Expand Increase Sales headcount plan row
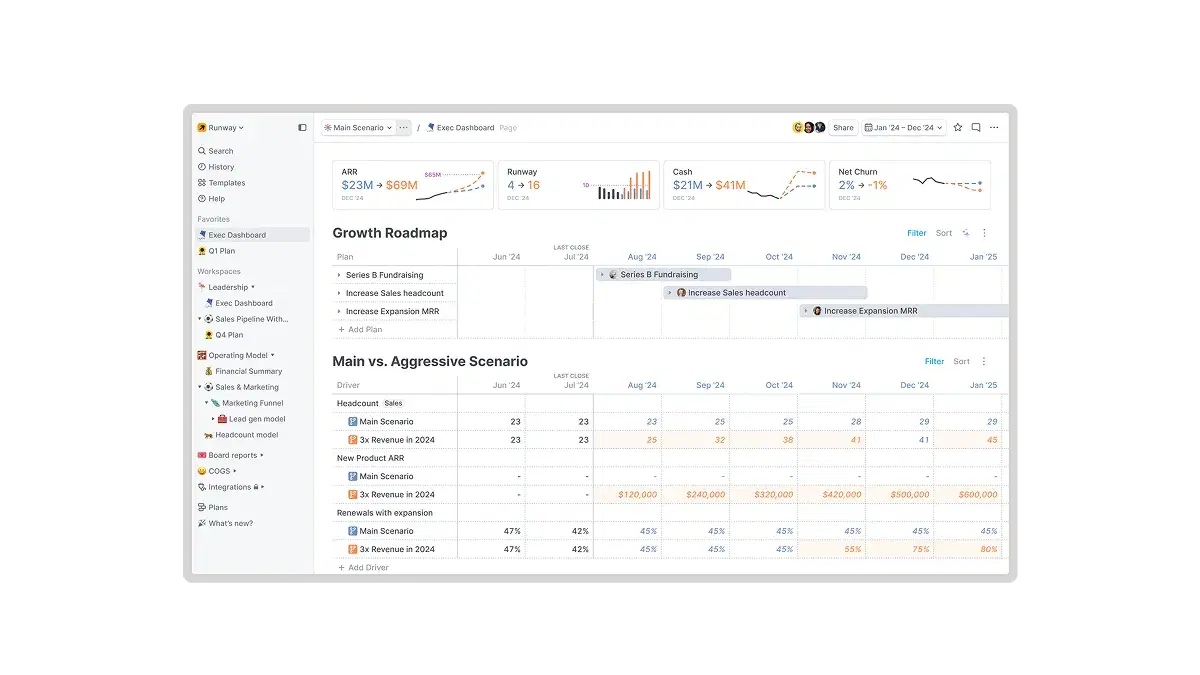Viewport: 1200px width, 675px height. [x=339, y=293]
